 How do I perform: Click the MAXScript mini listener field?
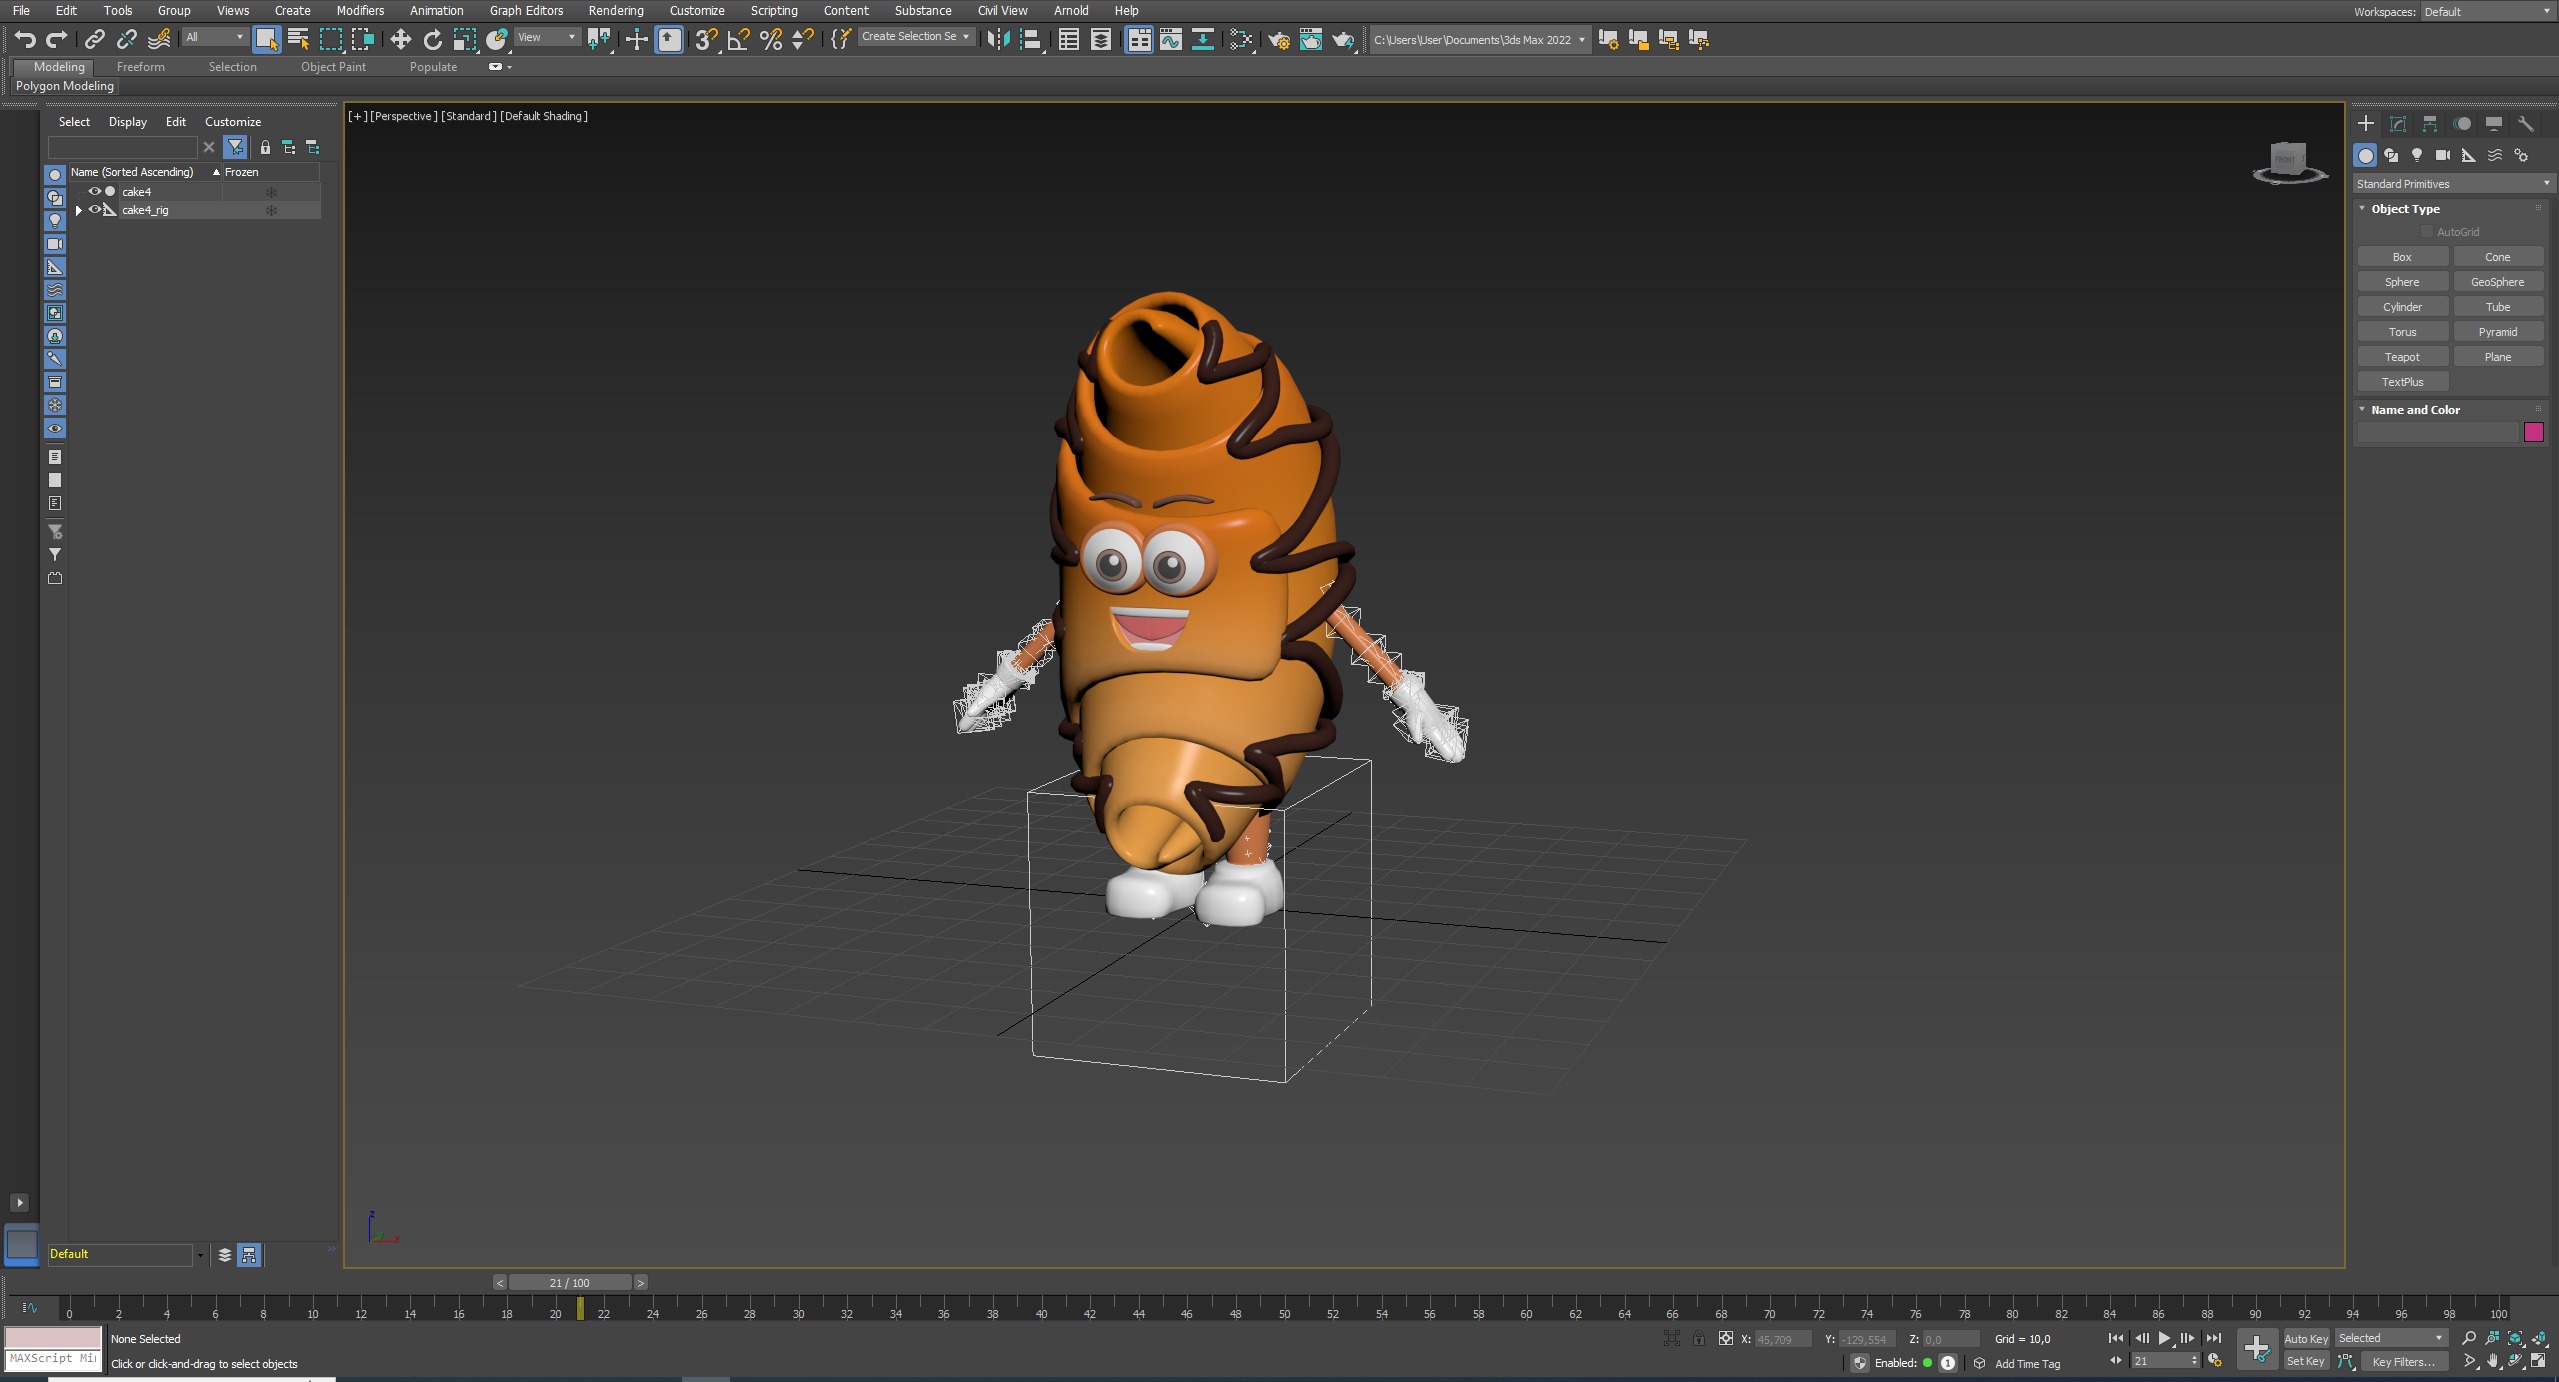54,1359
